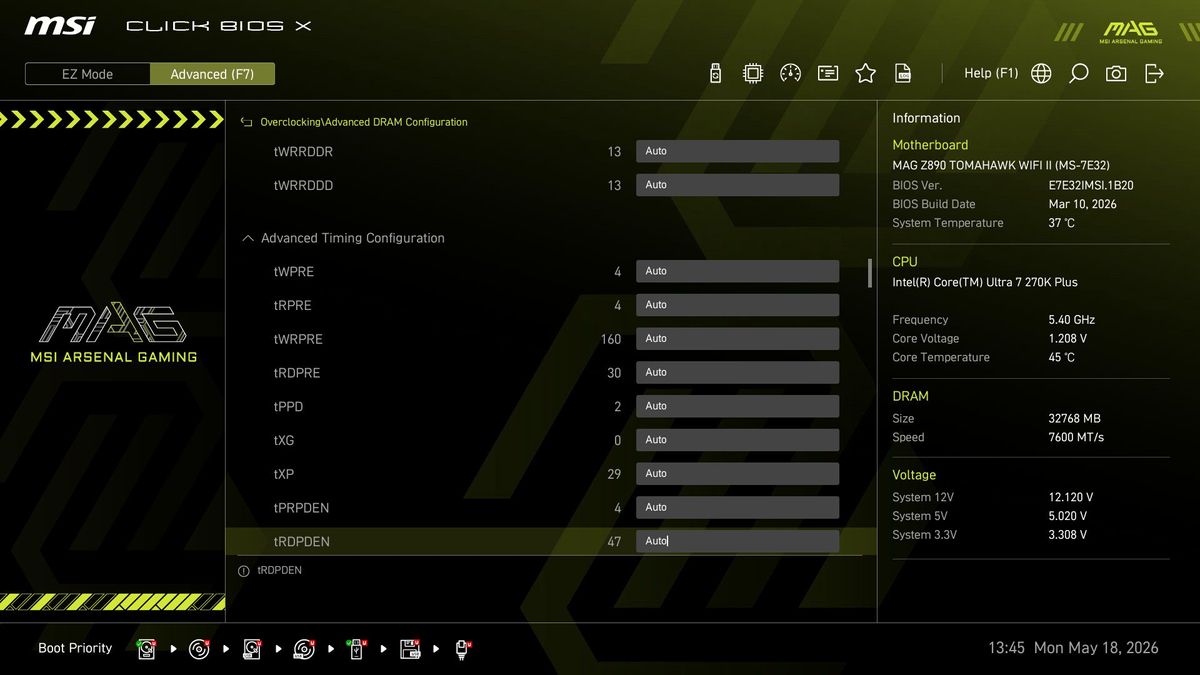The image size is (1200, 675).
Task: Select the USB hard disk boot device
Action: click(252, 649)
